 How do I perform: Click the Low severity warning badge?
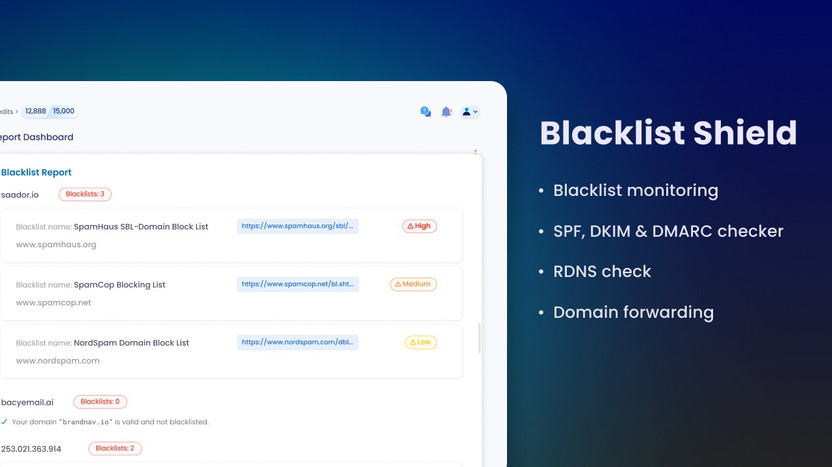[420, 342]
